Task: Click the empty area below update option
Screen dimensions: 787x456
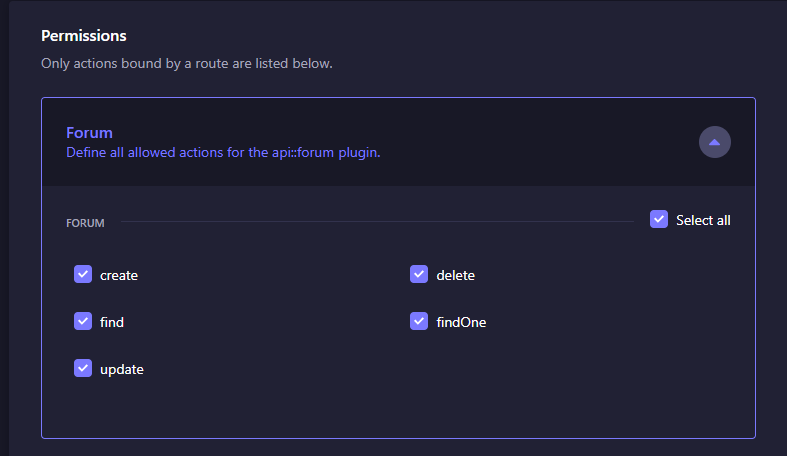Action: click(398, 407)
